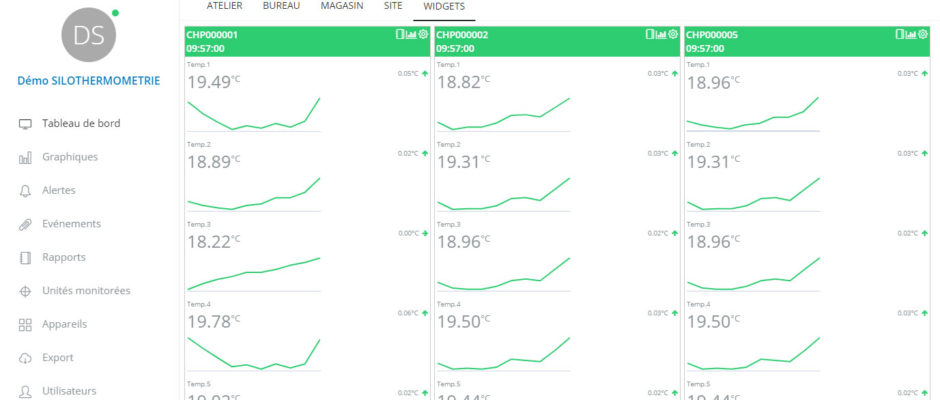Open report icon on CHP000005 widget

(899, 34)
